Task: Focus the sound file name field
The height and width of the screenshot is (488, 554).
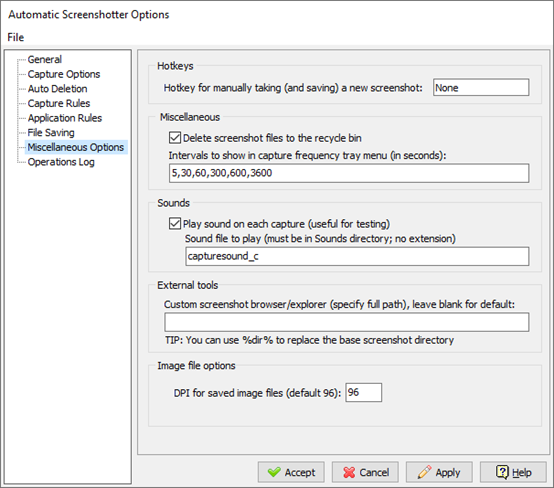Action: tap(357, 256)
